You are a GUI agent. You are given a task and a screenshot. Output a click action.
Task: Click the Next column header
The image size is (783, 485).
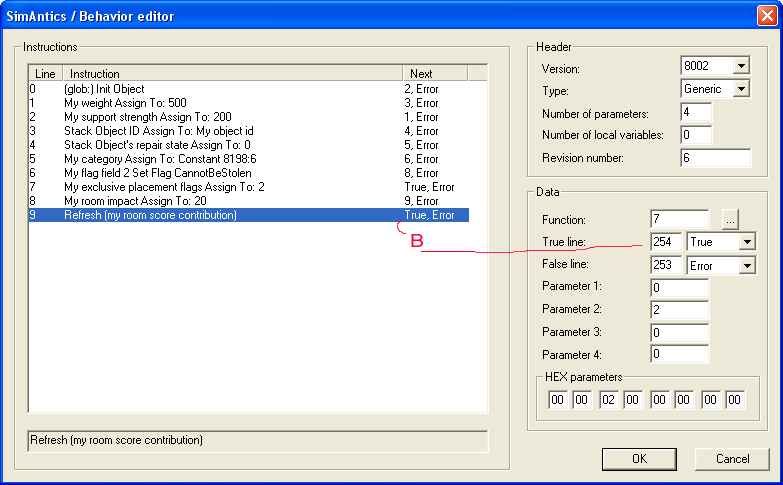click(435, 73)
